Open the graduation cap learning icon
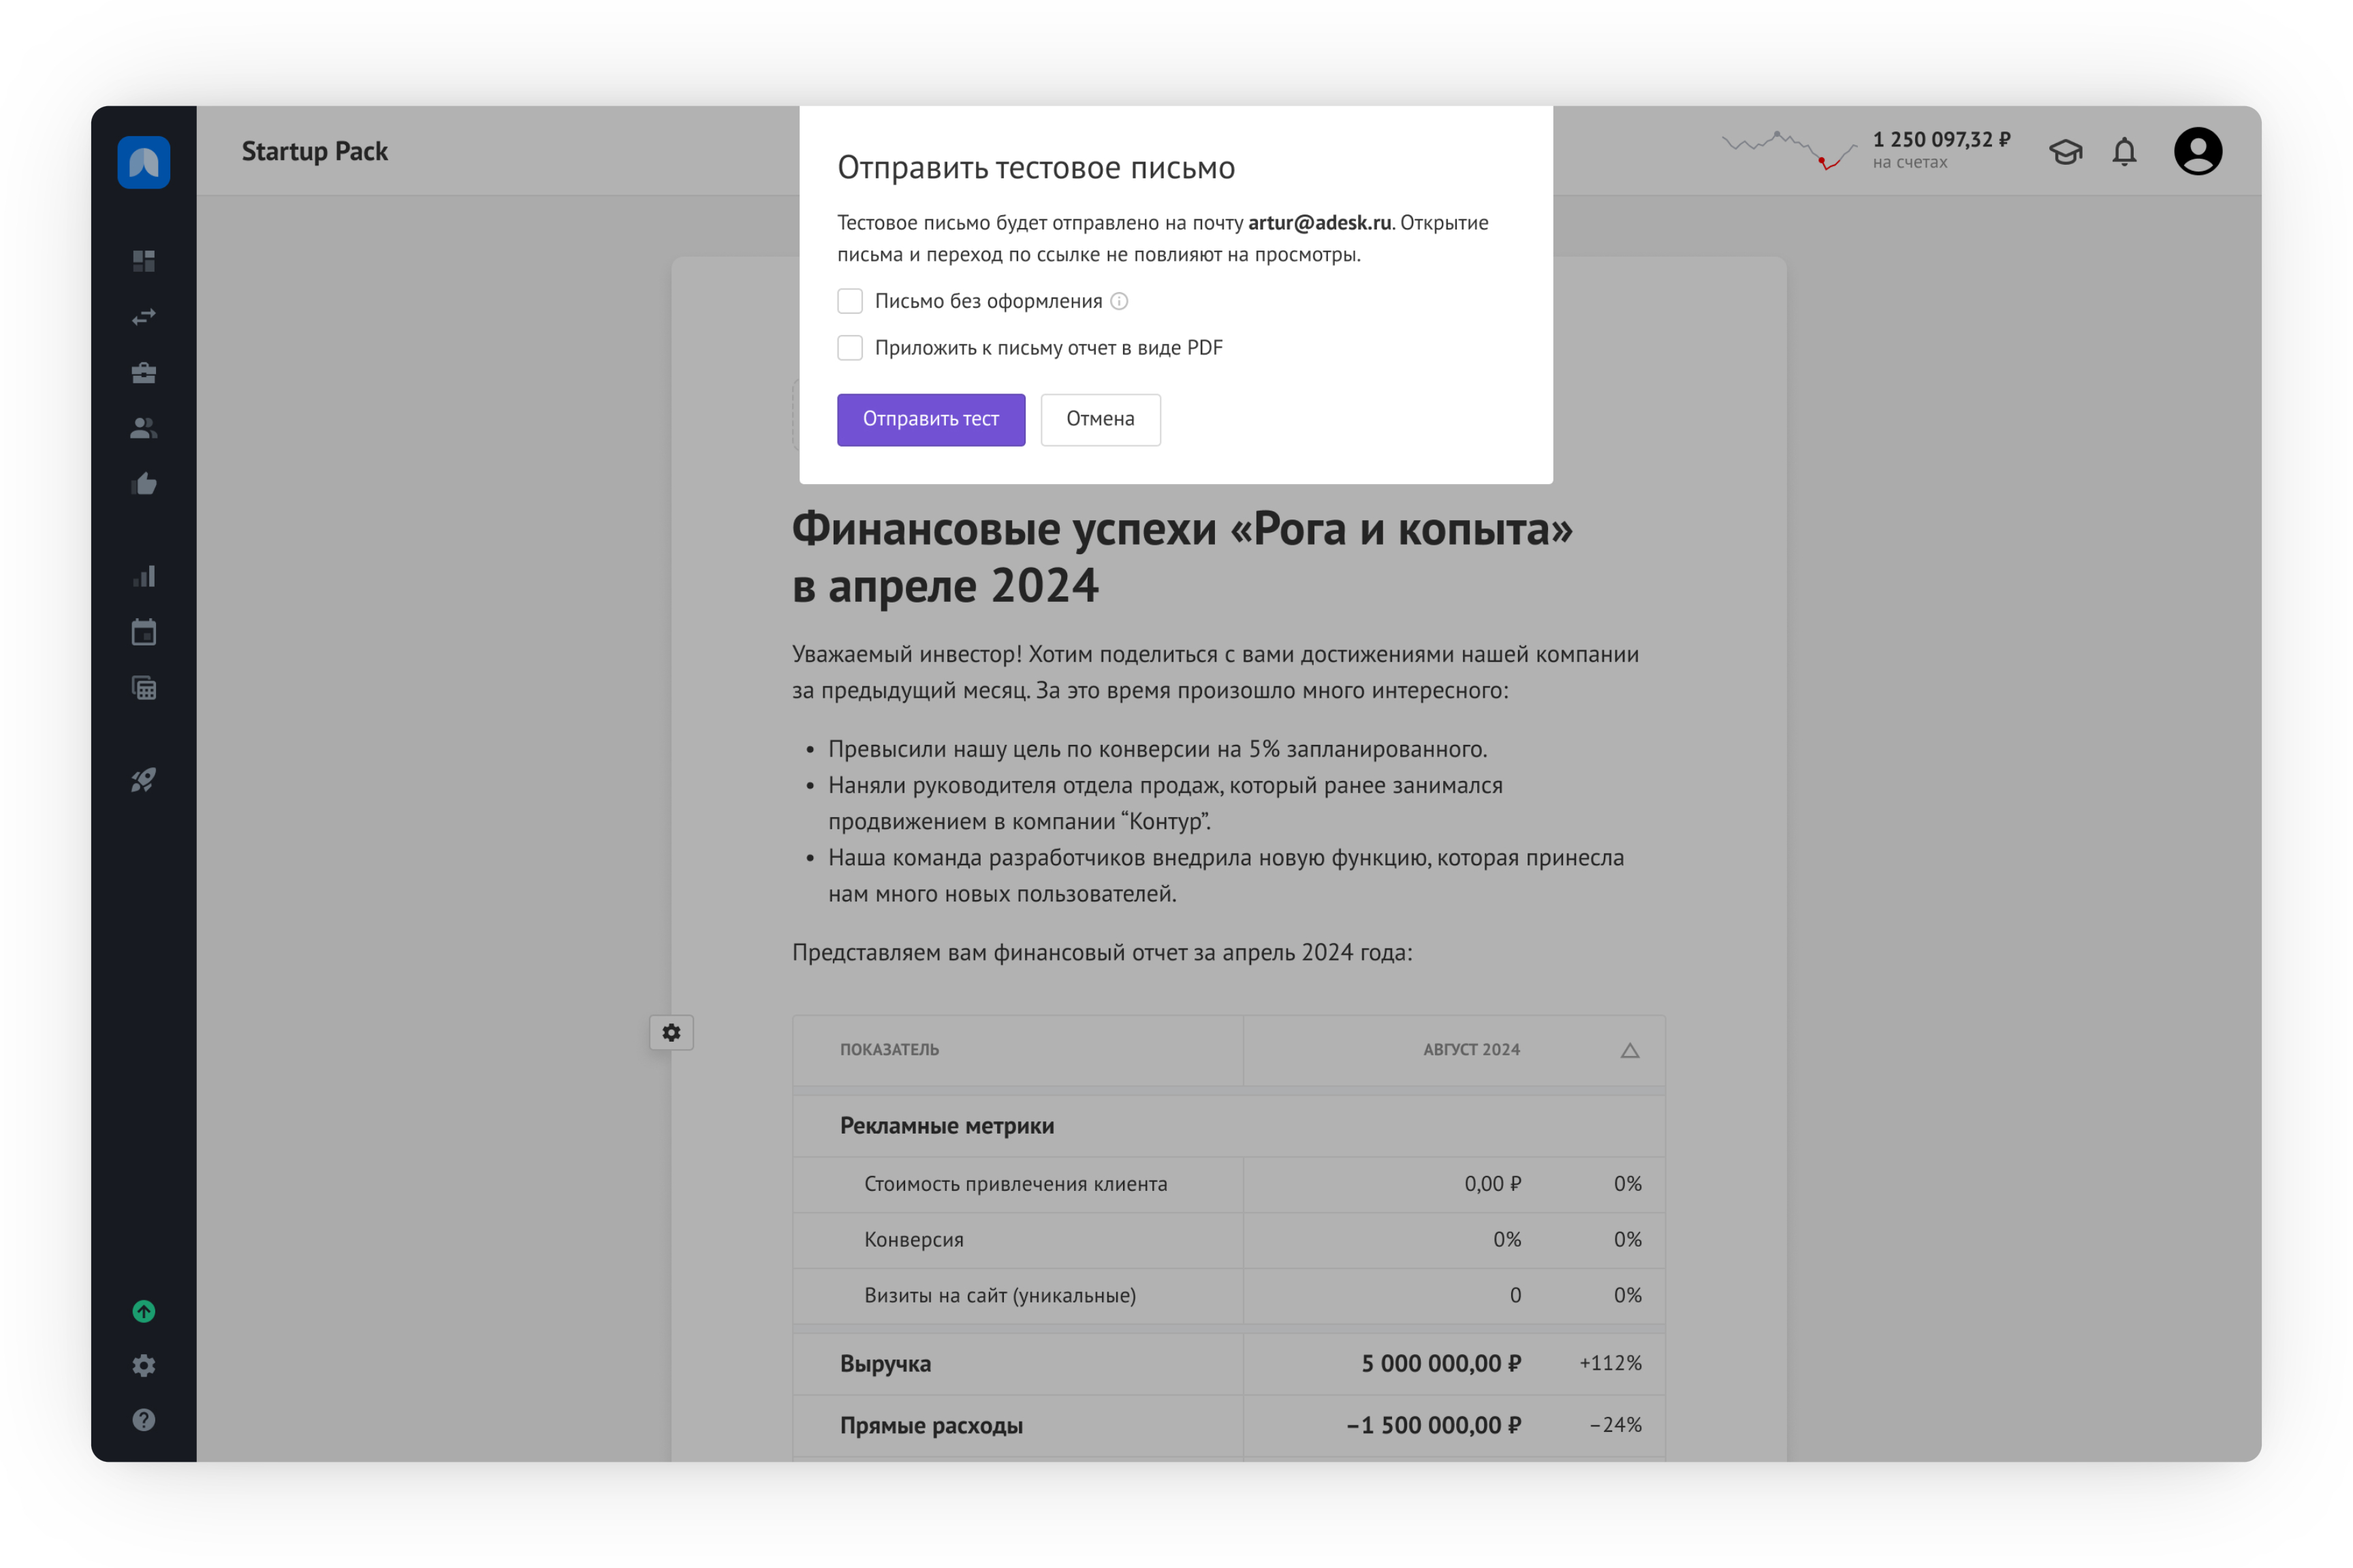 [2065, 152]
